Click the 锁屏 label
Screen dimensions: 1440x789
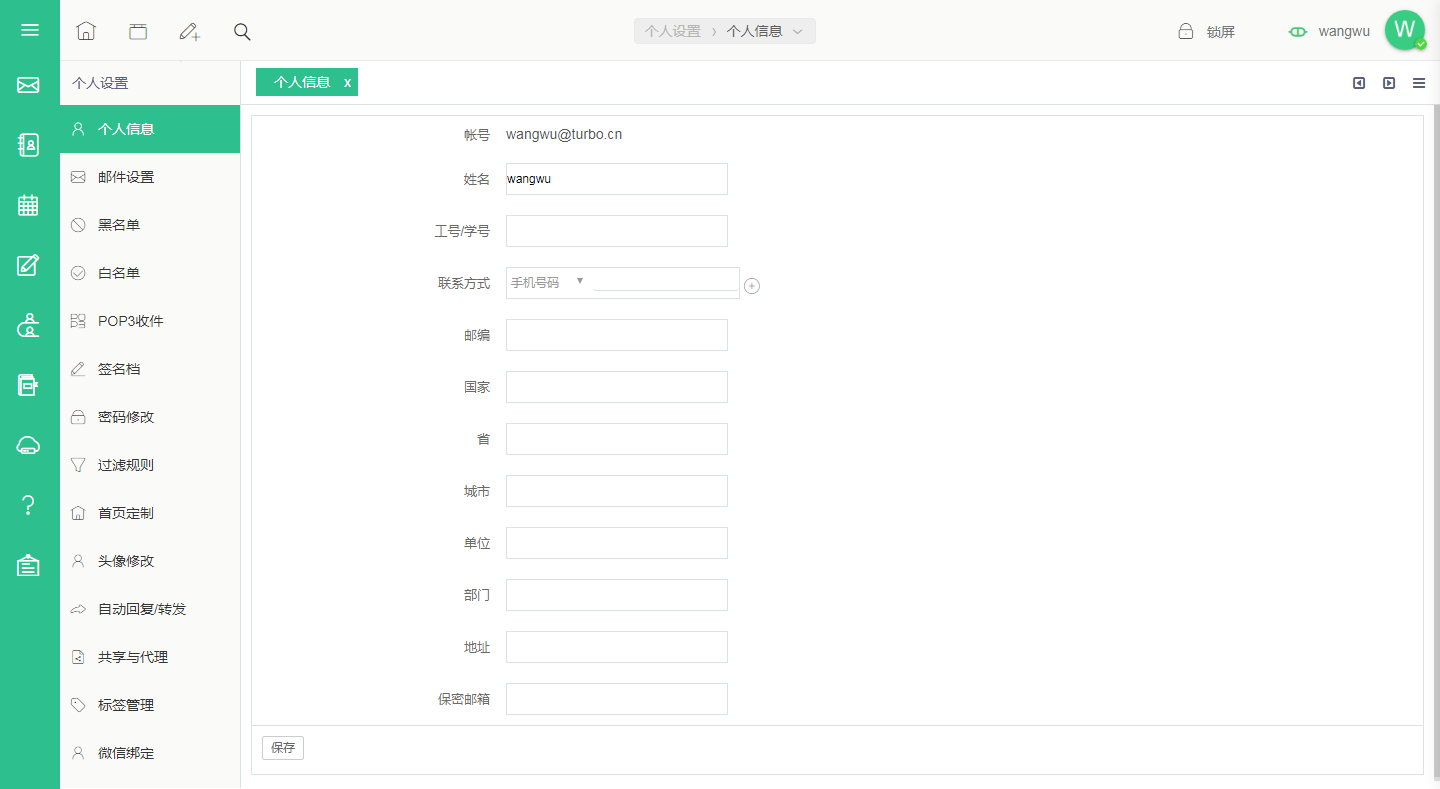1221,31
